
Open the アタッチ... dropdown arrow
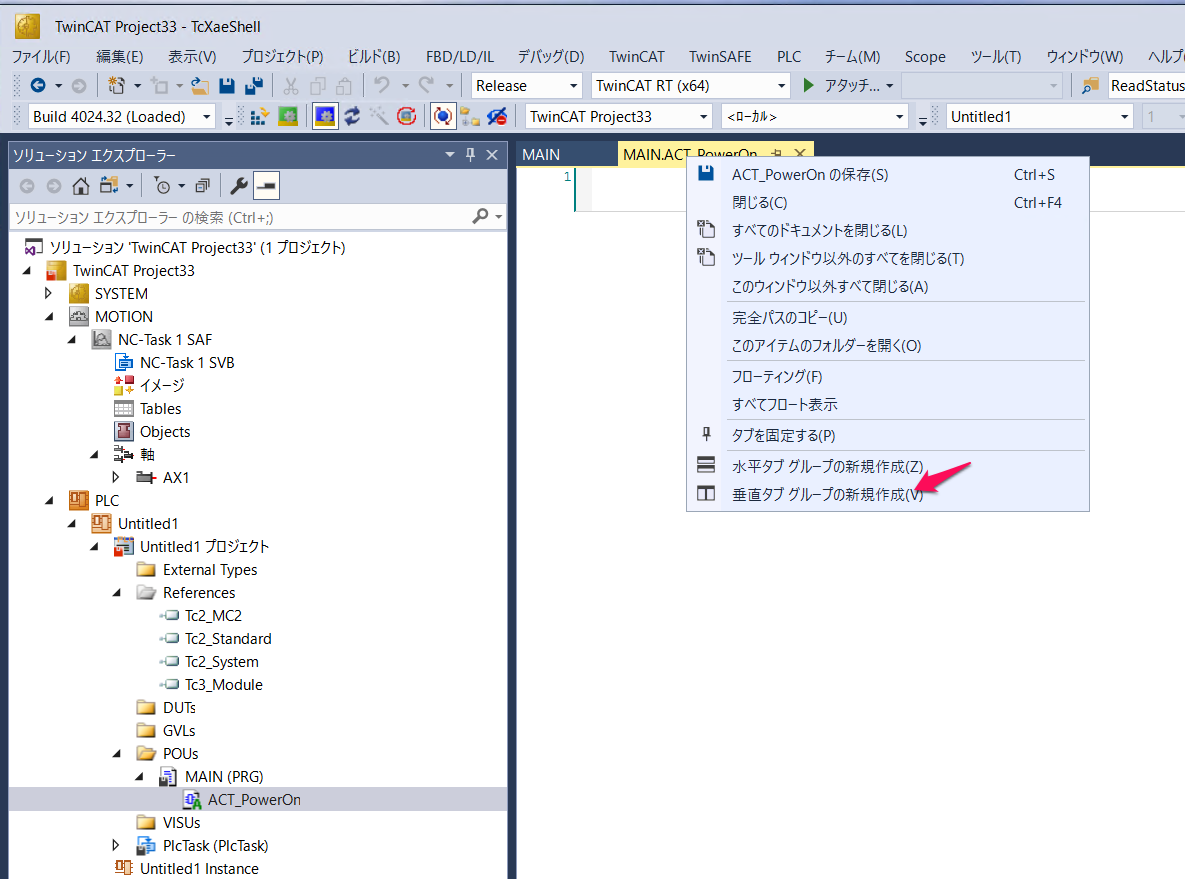point(890,86)
